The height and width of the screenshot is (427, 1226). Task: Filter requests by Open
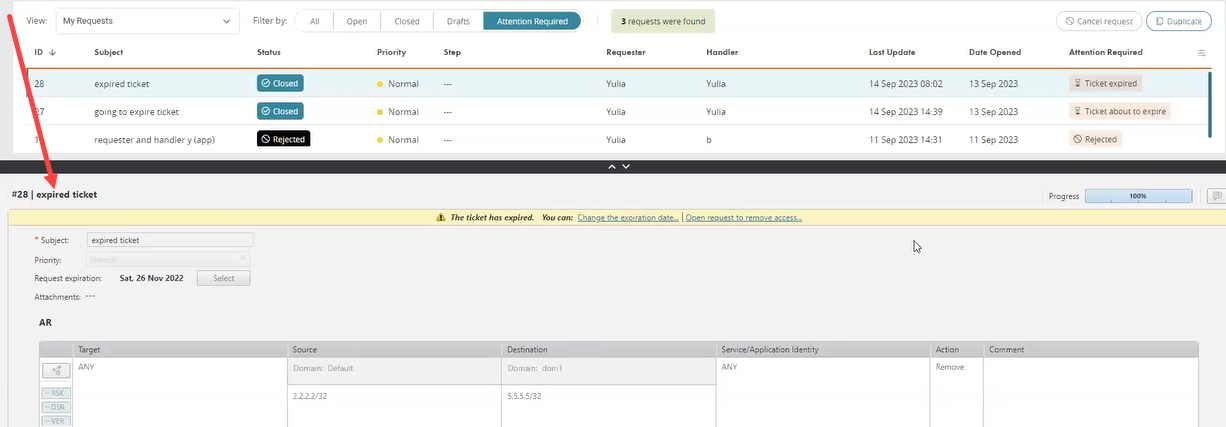[x=356, y=21]
